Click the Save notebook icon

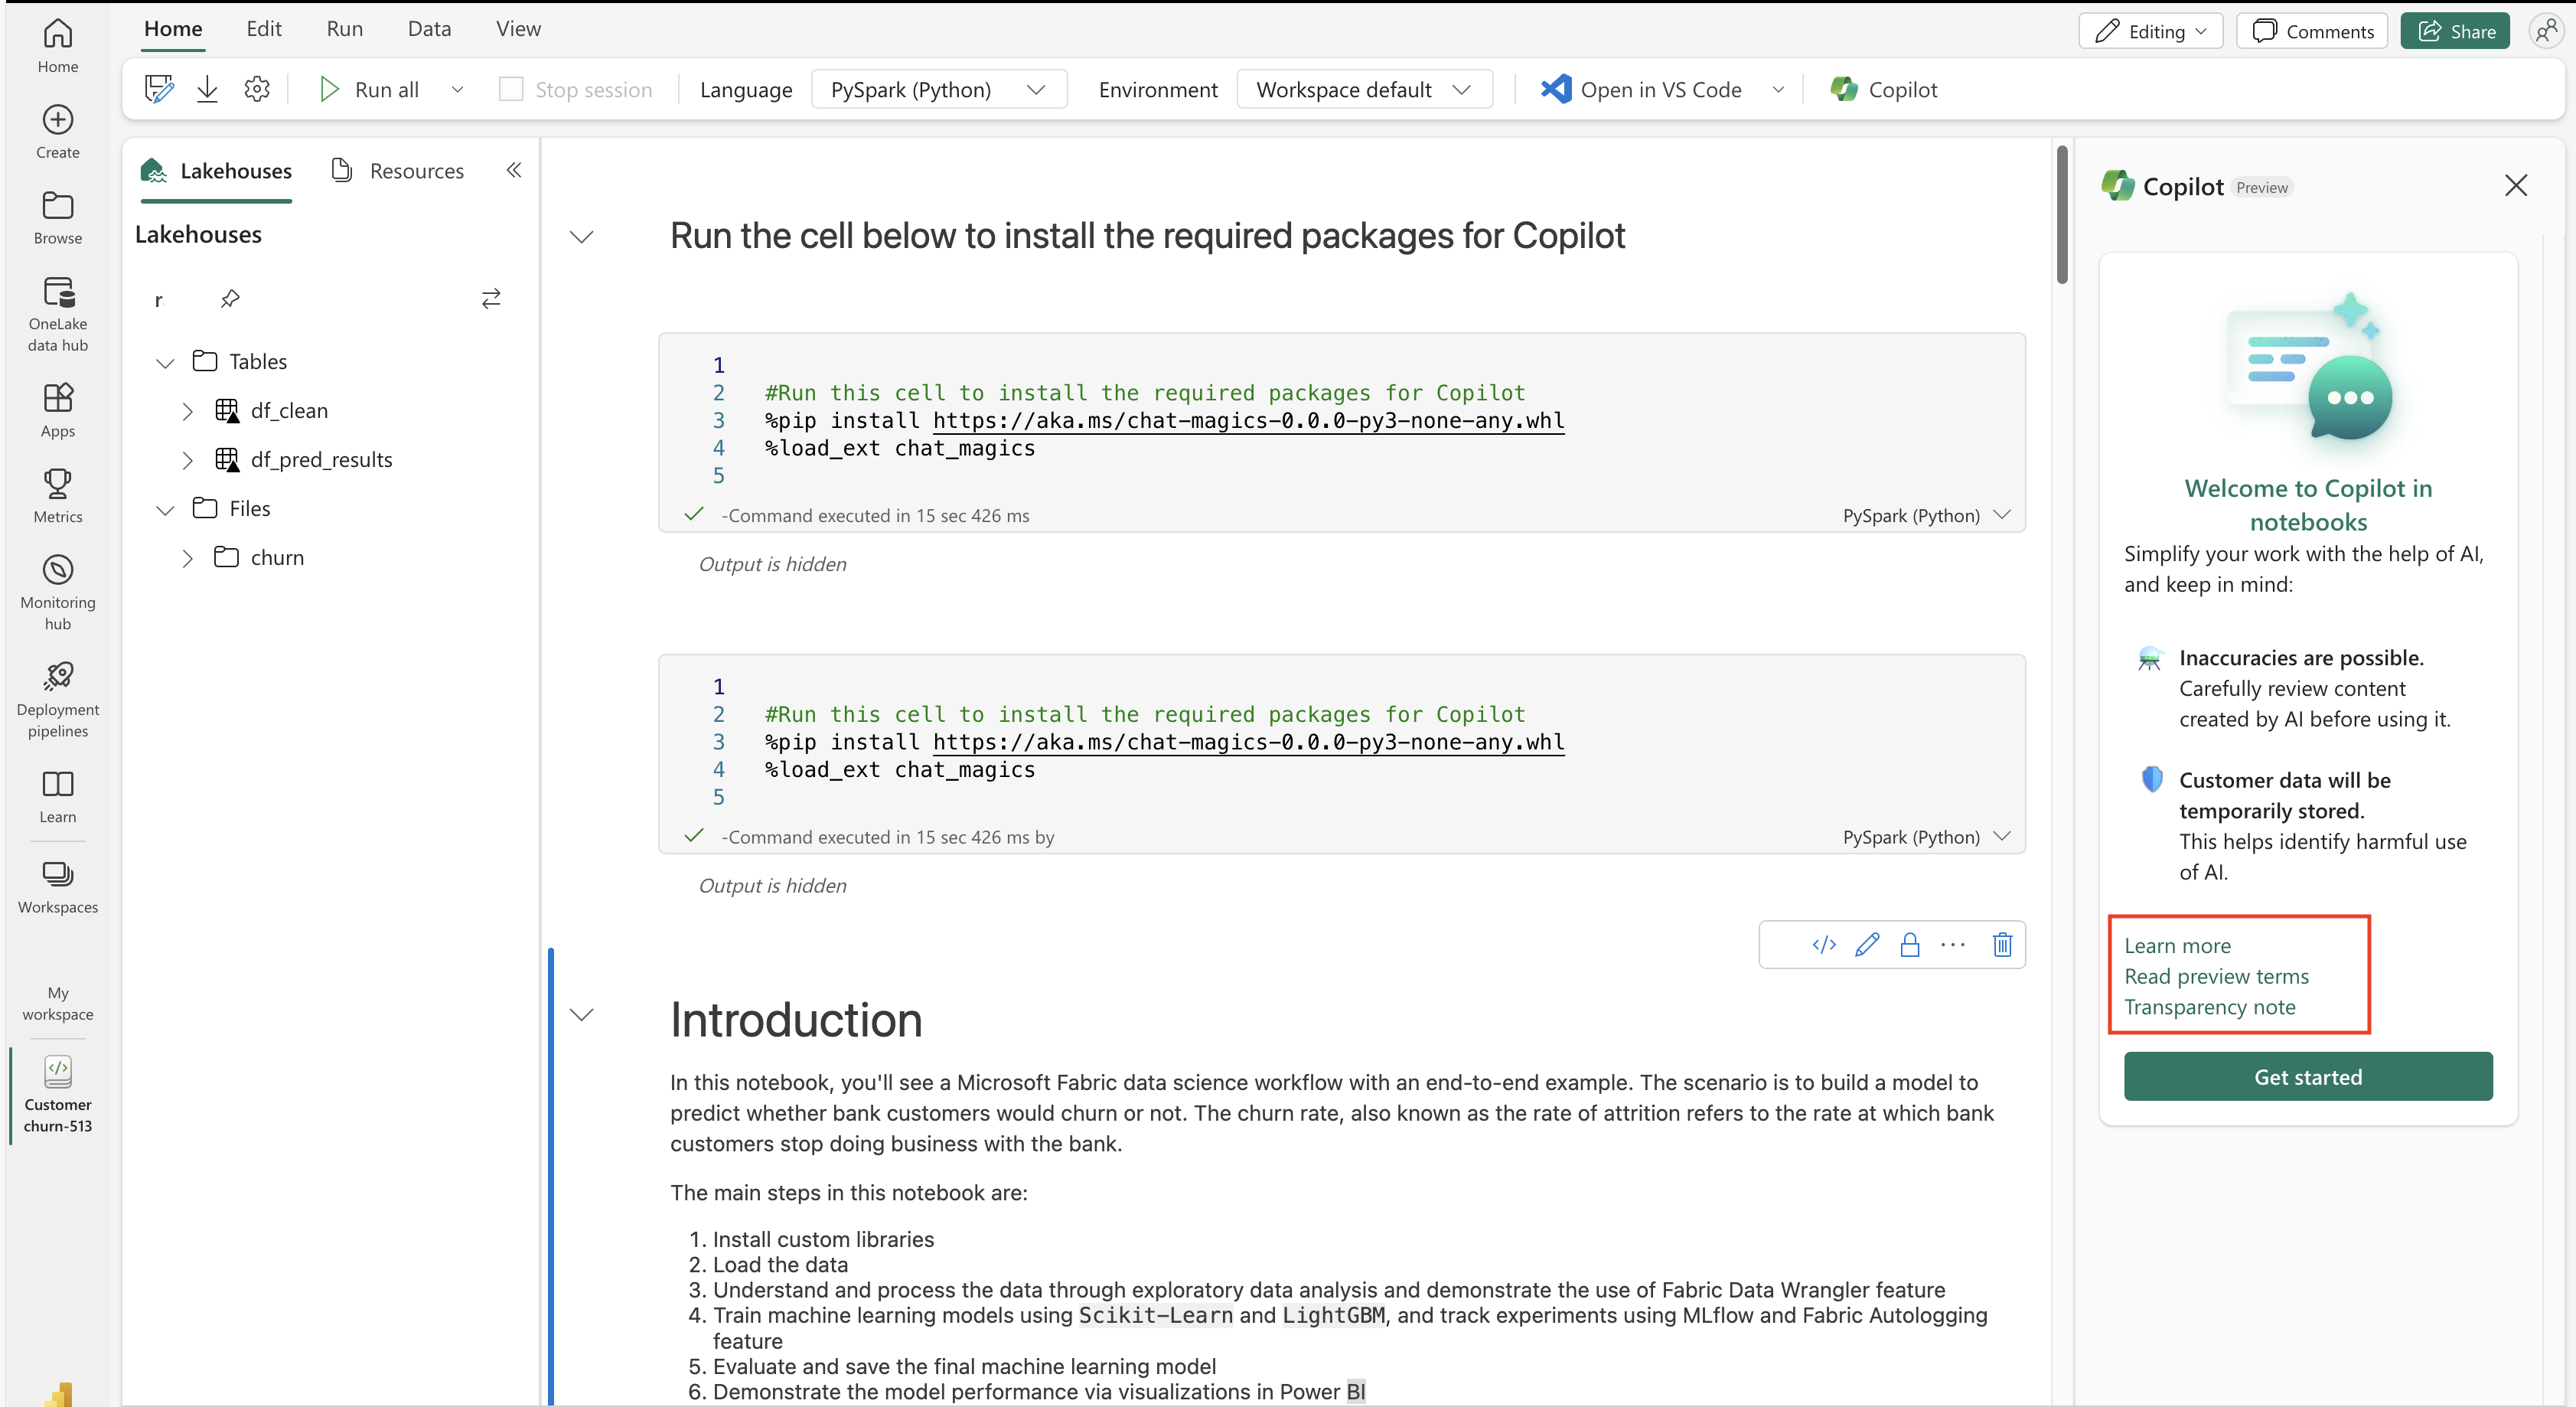point(158,88)
